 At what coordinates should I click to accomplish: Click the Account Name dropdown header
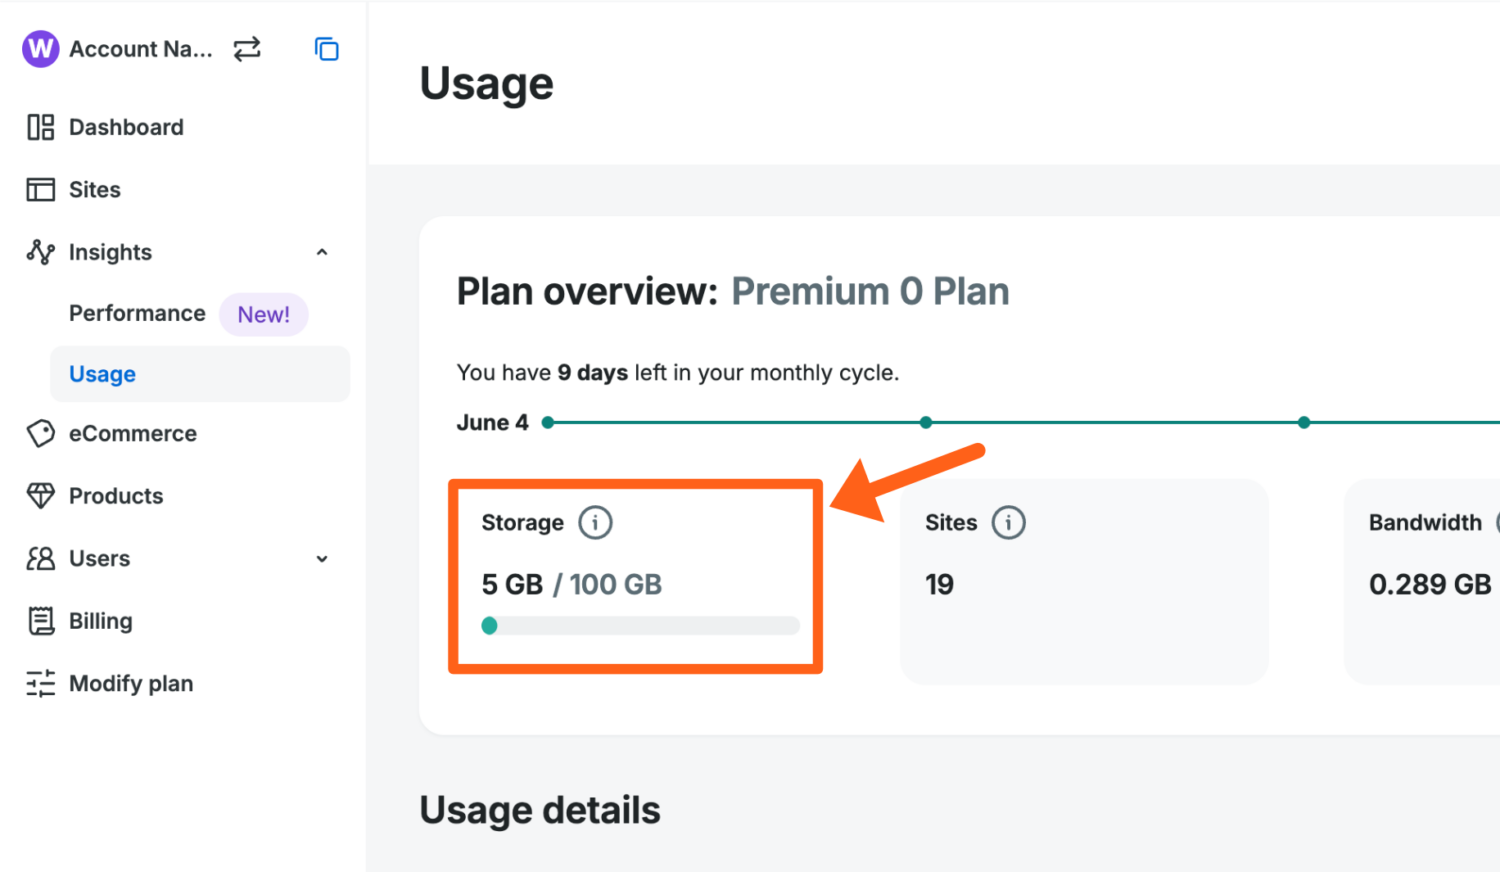[140, 48]
